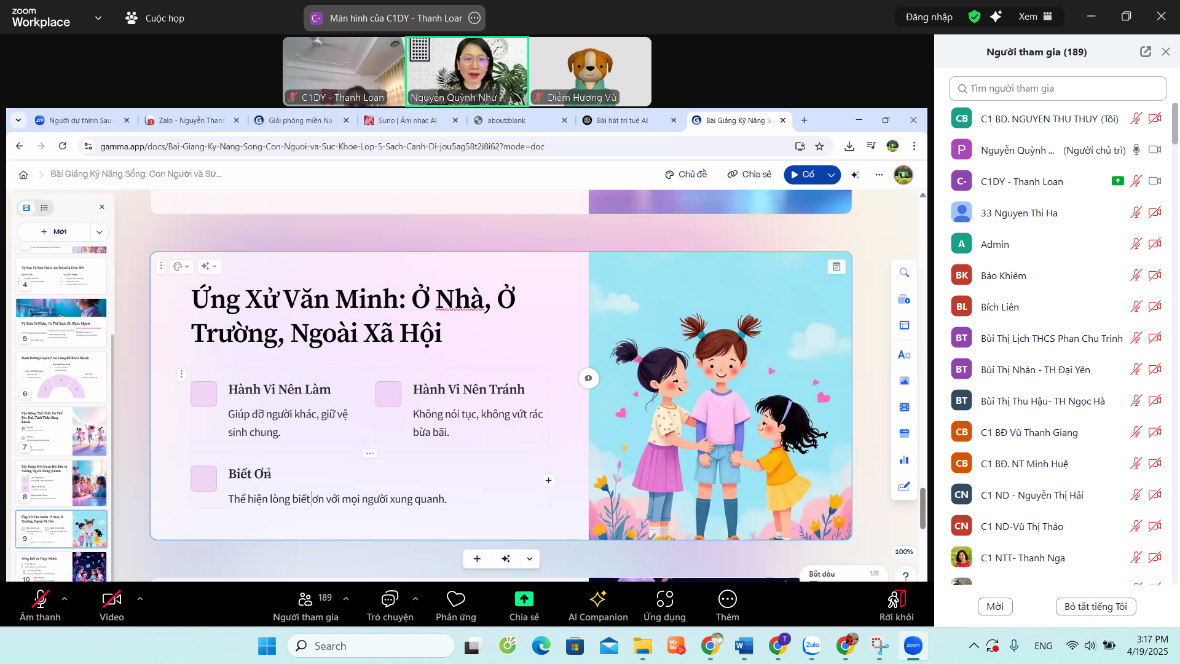Select slide 5 thumbnail in sidebar
This screenshot has height=664, width=1180.
[61, 321]
